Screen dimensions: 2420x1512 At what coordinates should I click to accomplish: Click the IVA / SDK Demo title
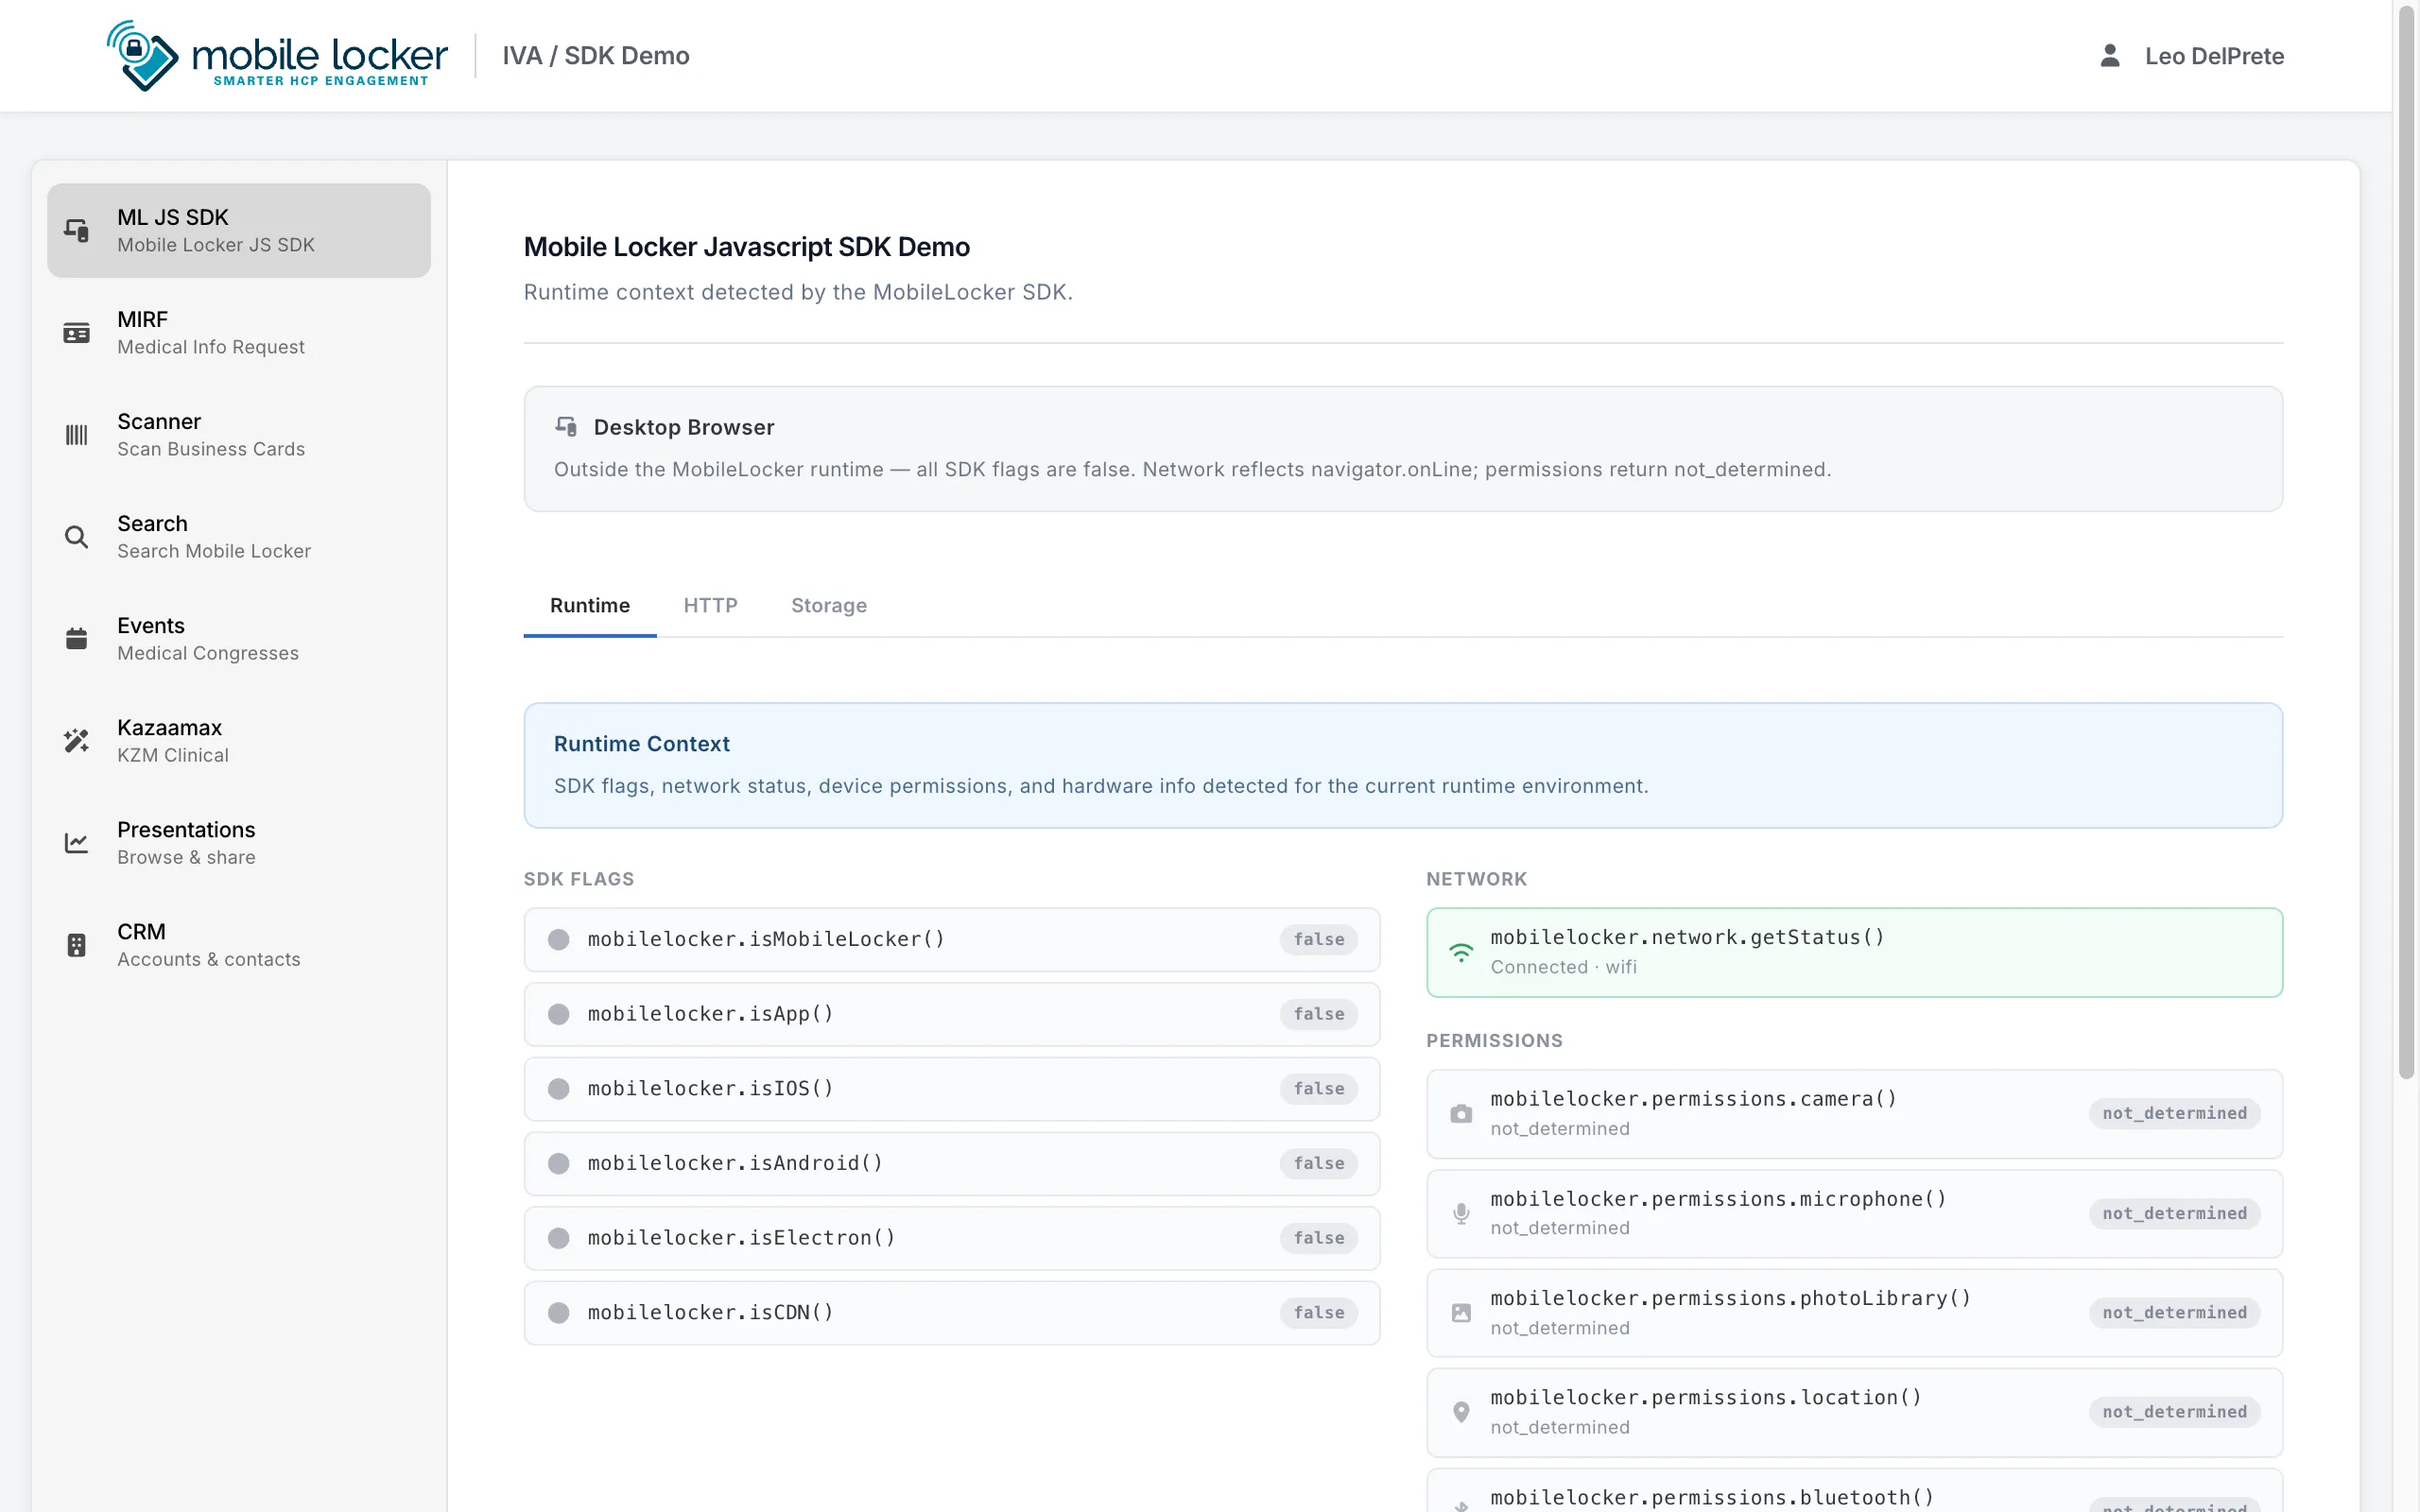point(596,56)
